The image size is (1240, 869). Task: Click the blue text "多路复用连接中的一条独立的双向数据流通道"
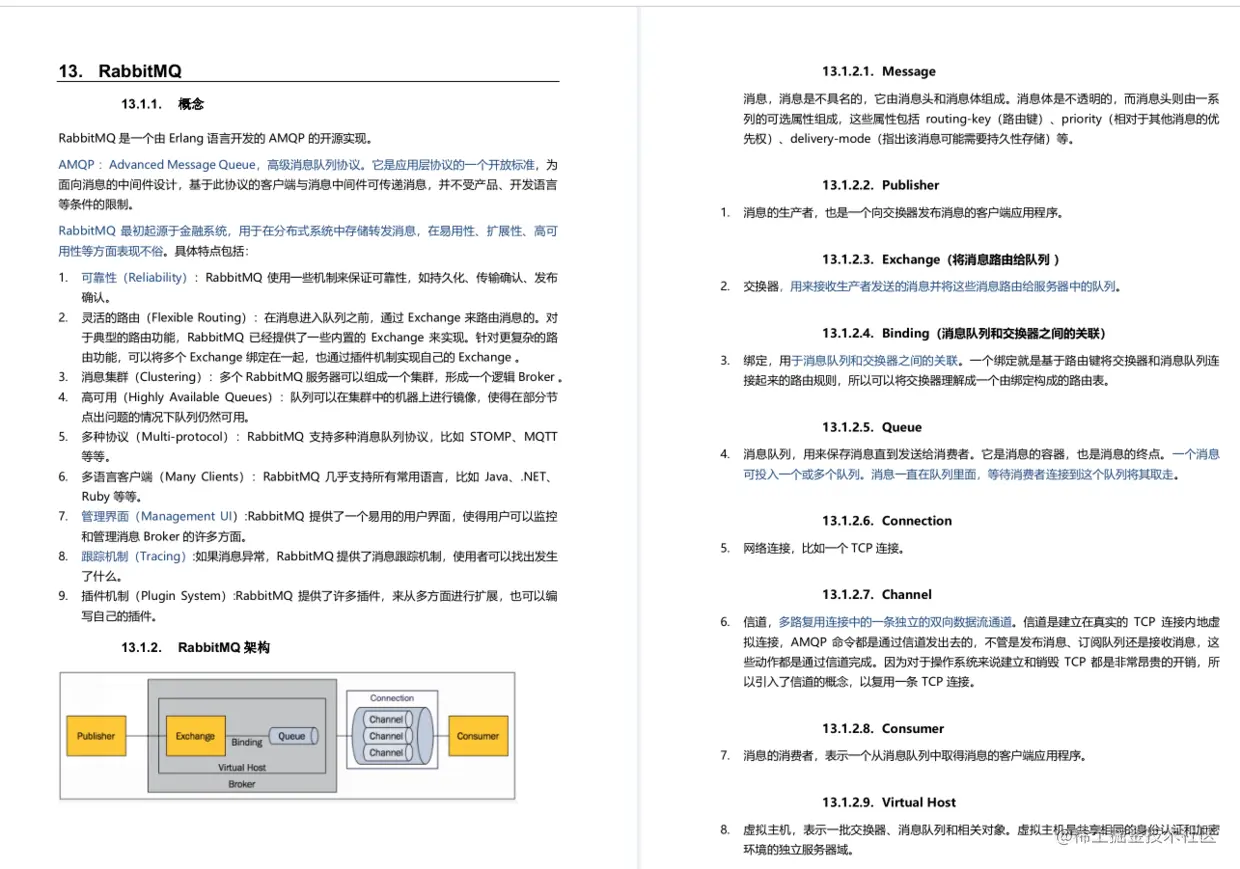[x=895, y=622]
